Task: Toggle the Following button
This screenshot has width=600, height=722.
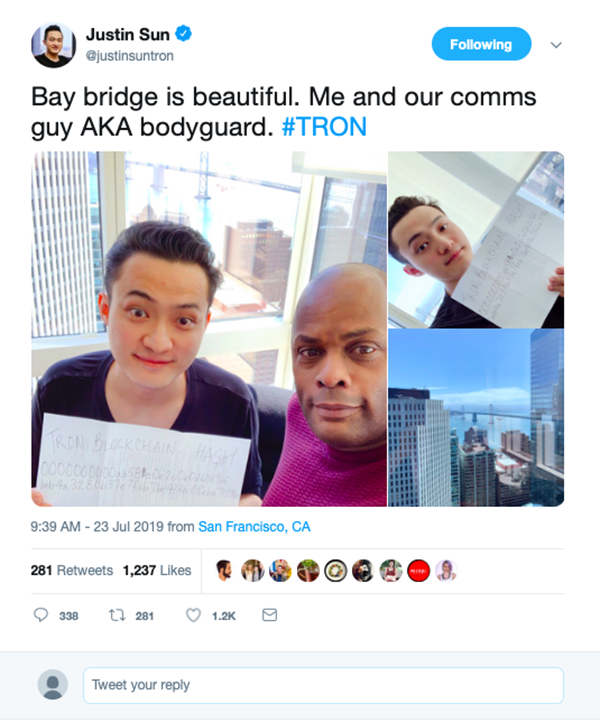Action: pyautogui.click(x=481, y=44)
